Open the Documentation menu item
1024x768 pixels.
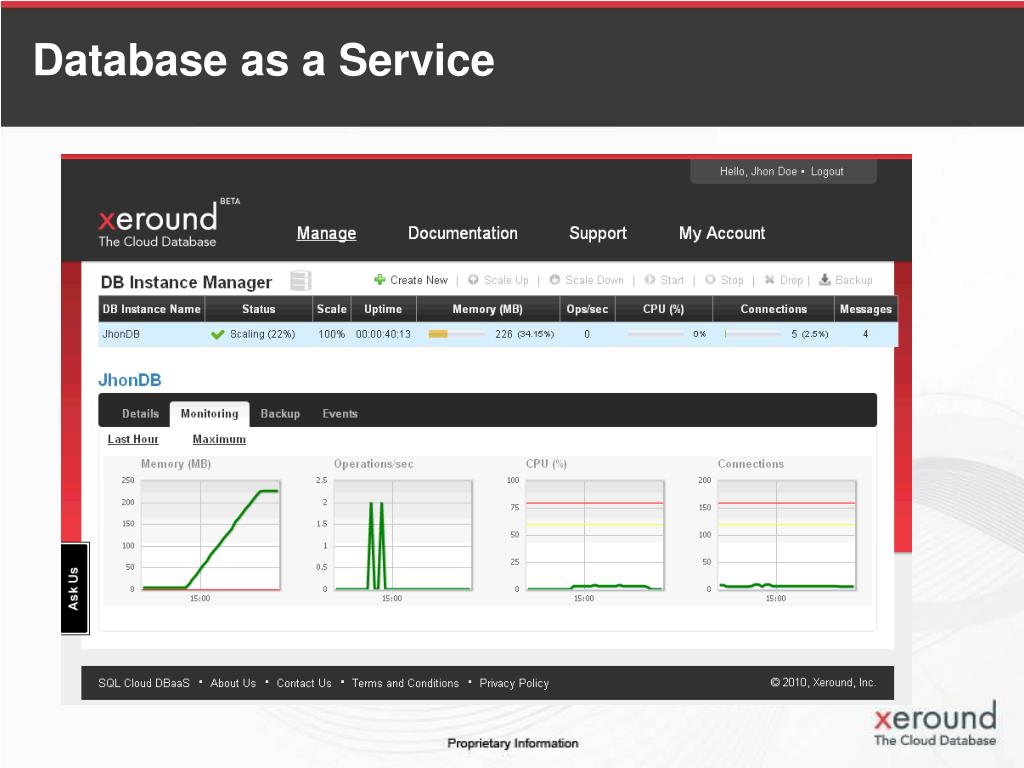click(462, 233)
